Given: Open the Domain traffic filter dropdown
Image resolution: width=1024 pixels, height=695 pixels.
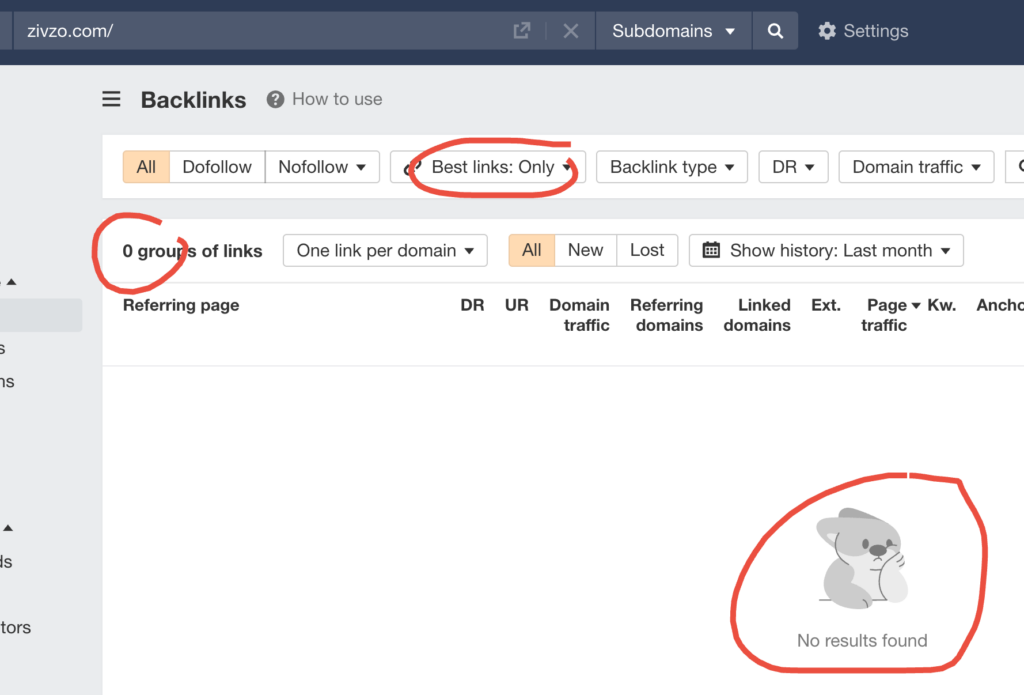Looking at the screenshot, I should point(916,167).
